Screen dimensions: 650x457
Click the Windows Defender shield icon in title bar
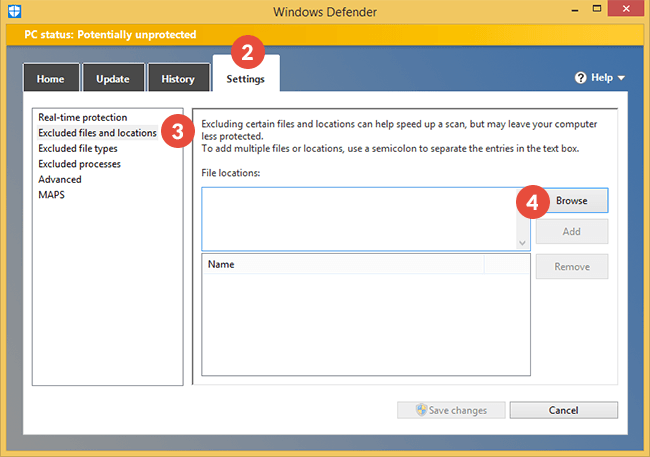(15, 11)
